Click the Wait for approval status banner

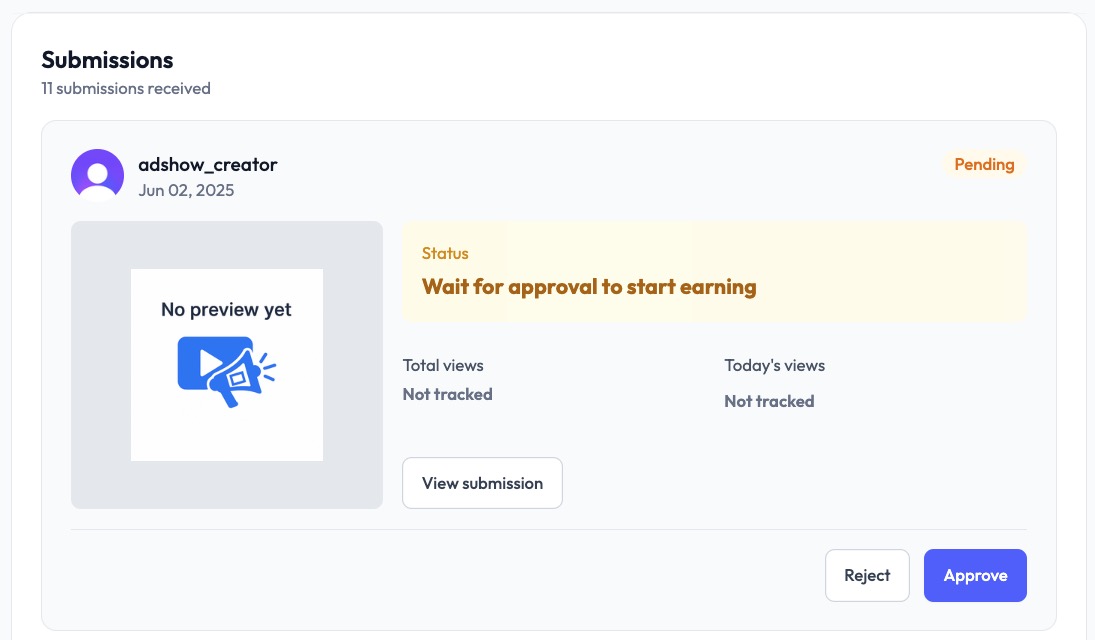714,271
